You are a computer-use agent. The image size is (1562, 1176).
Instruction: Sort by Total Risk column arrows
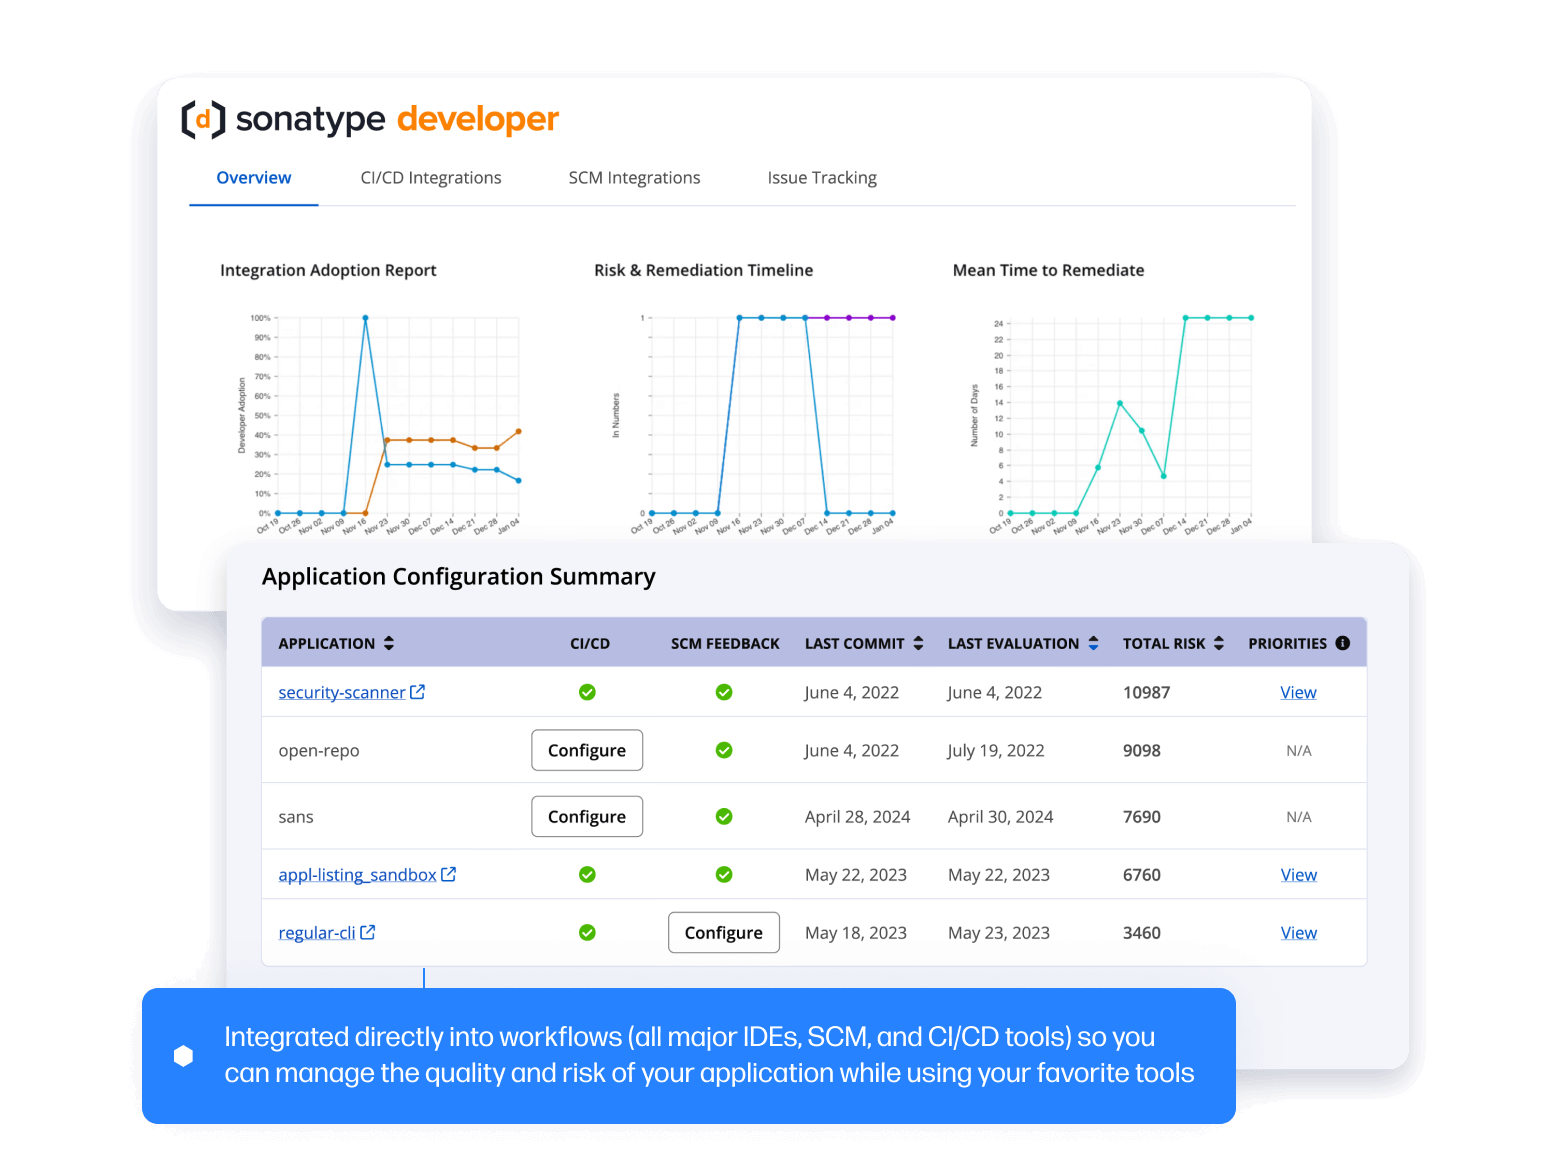1219,643
